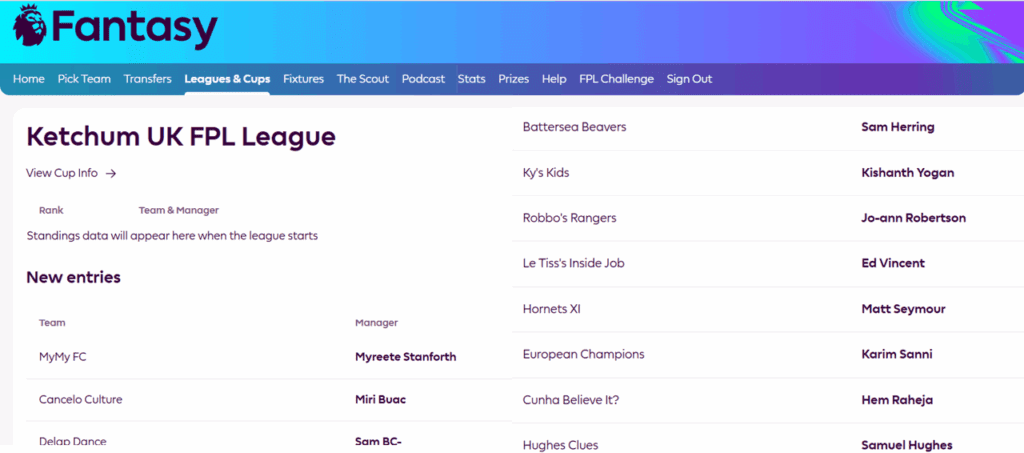Screen dimensions: 1024x453
Task: Go to Pick Team page
Action: pos(84,79)
